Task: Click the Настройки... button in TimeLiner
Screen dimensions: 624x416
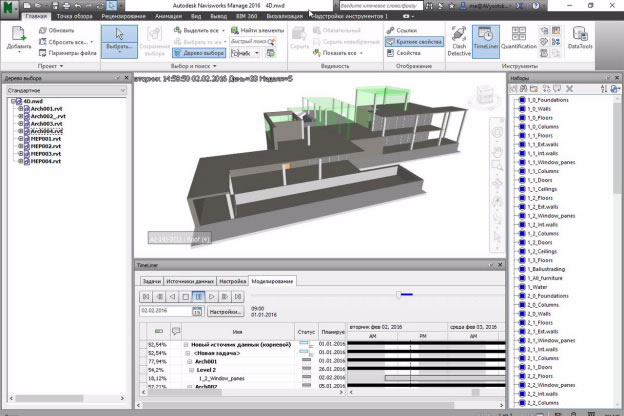Action: [226, 312]
